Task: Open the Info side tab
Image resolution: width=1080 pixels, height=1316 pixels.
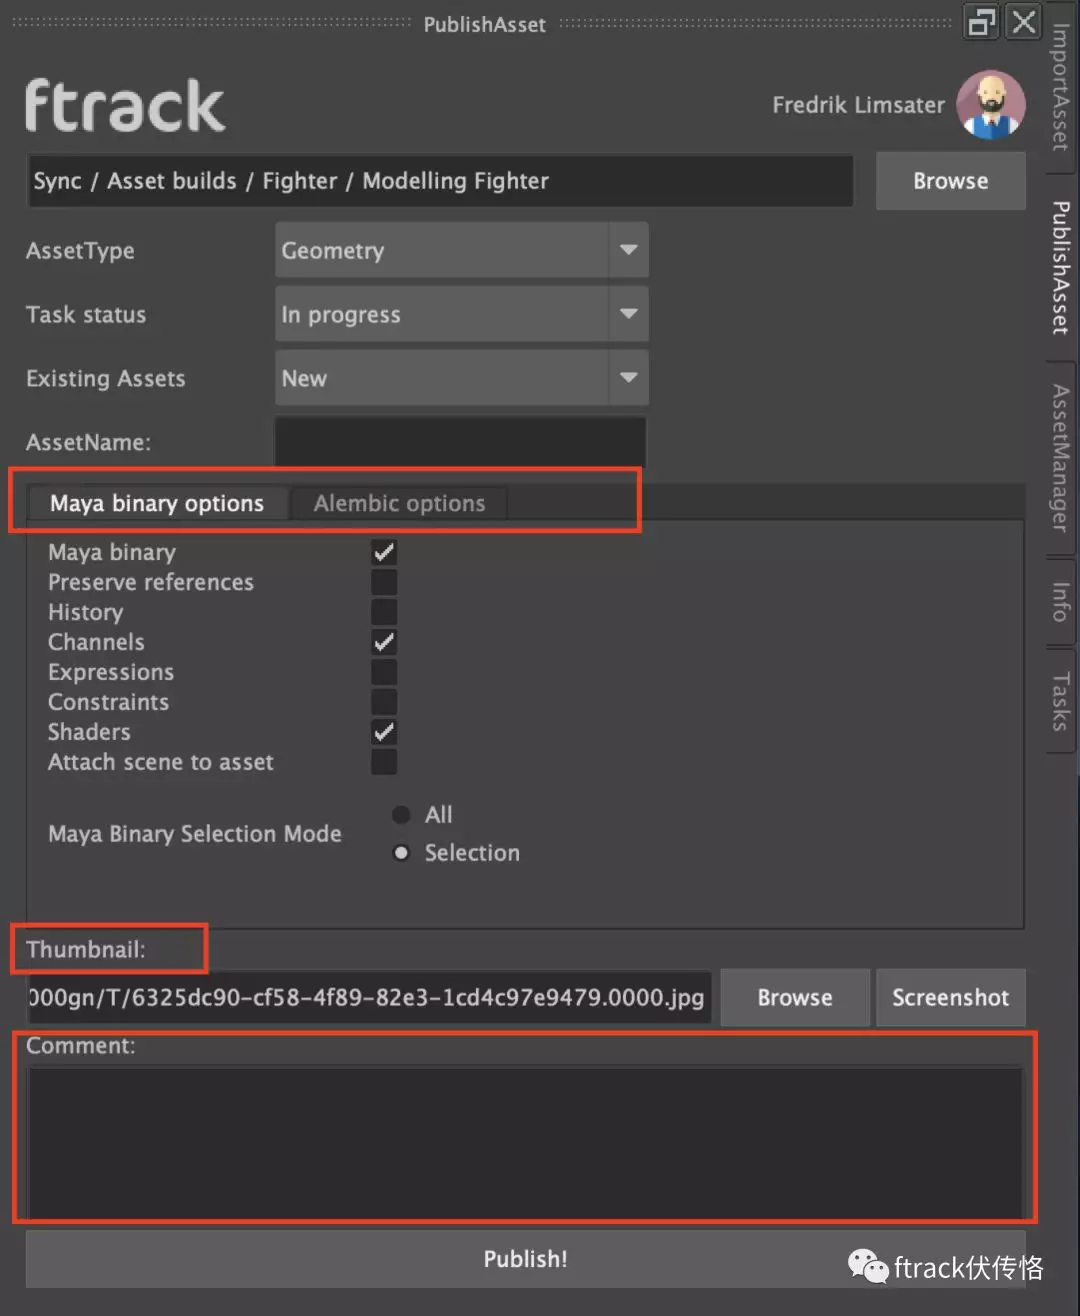Action: pyautogui.click(x=1060, y=602)
